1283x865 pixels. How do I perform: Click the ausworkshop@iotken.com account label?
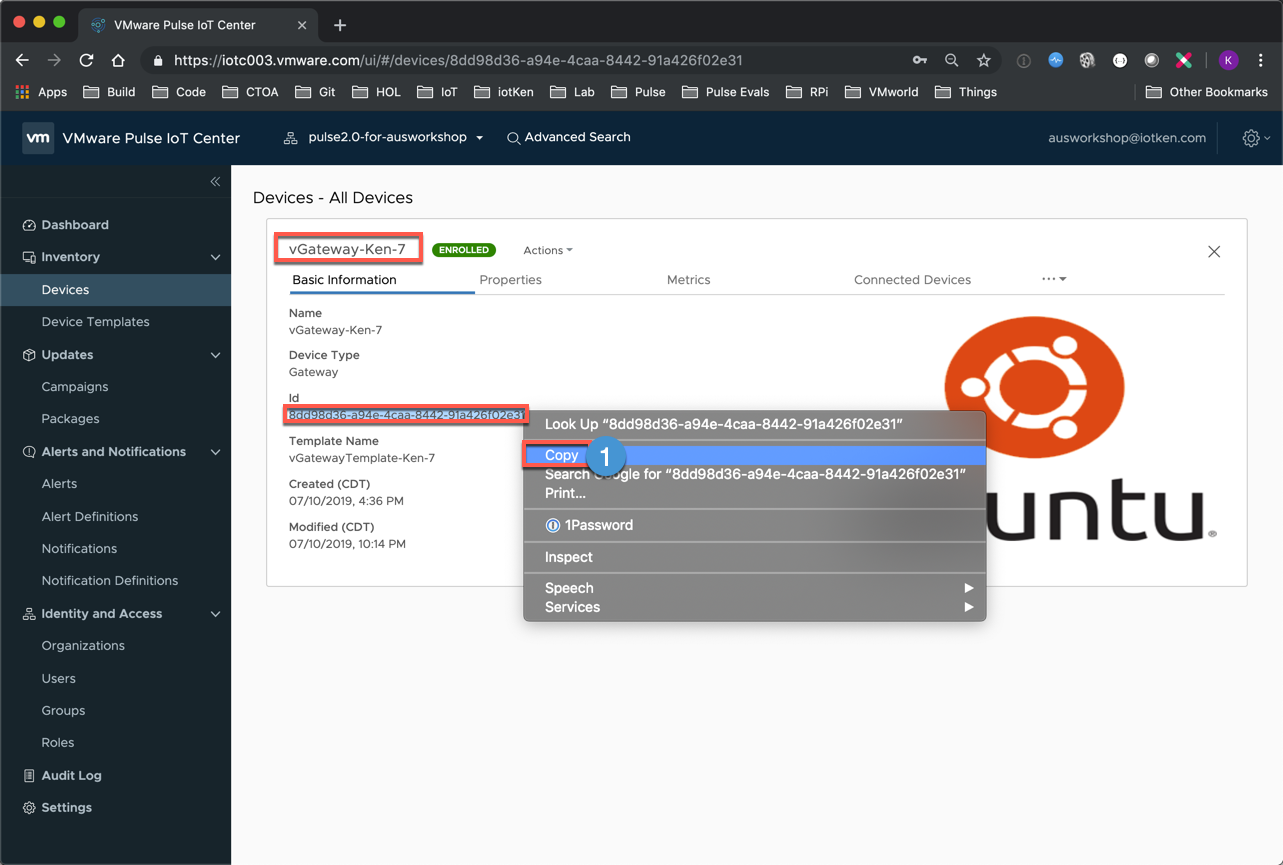click(x=1127, y=138)
